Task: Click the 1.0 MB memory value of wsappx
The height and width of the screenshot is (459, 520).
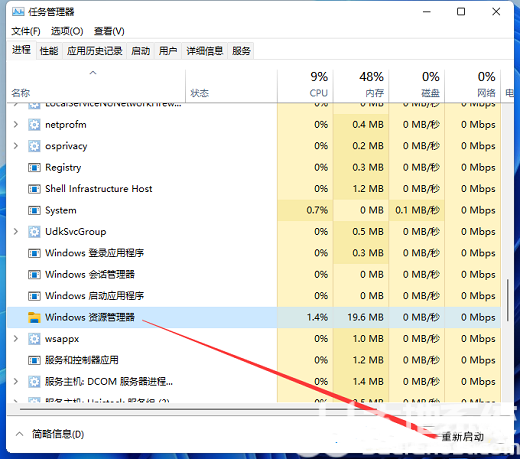Action: point(368,339)
